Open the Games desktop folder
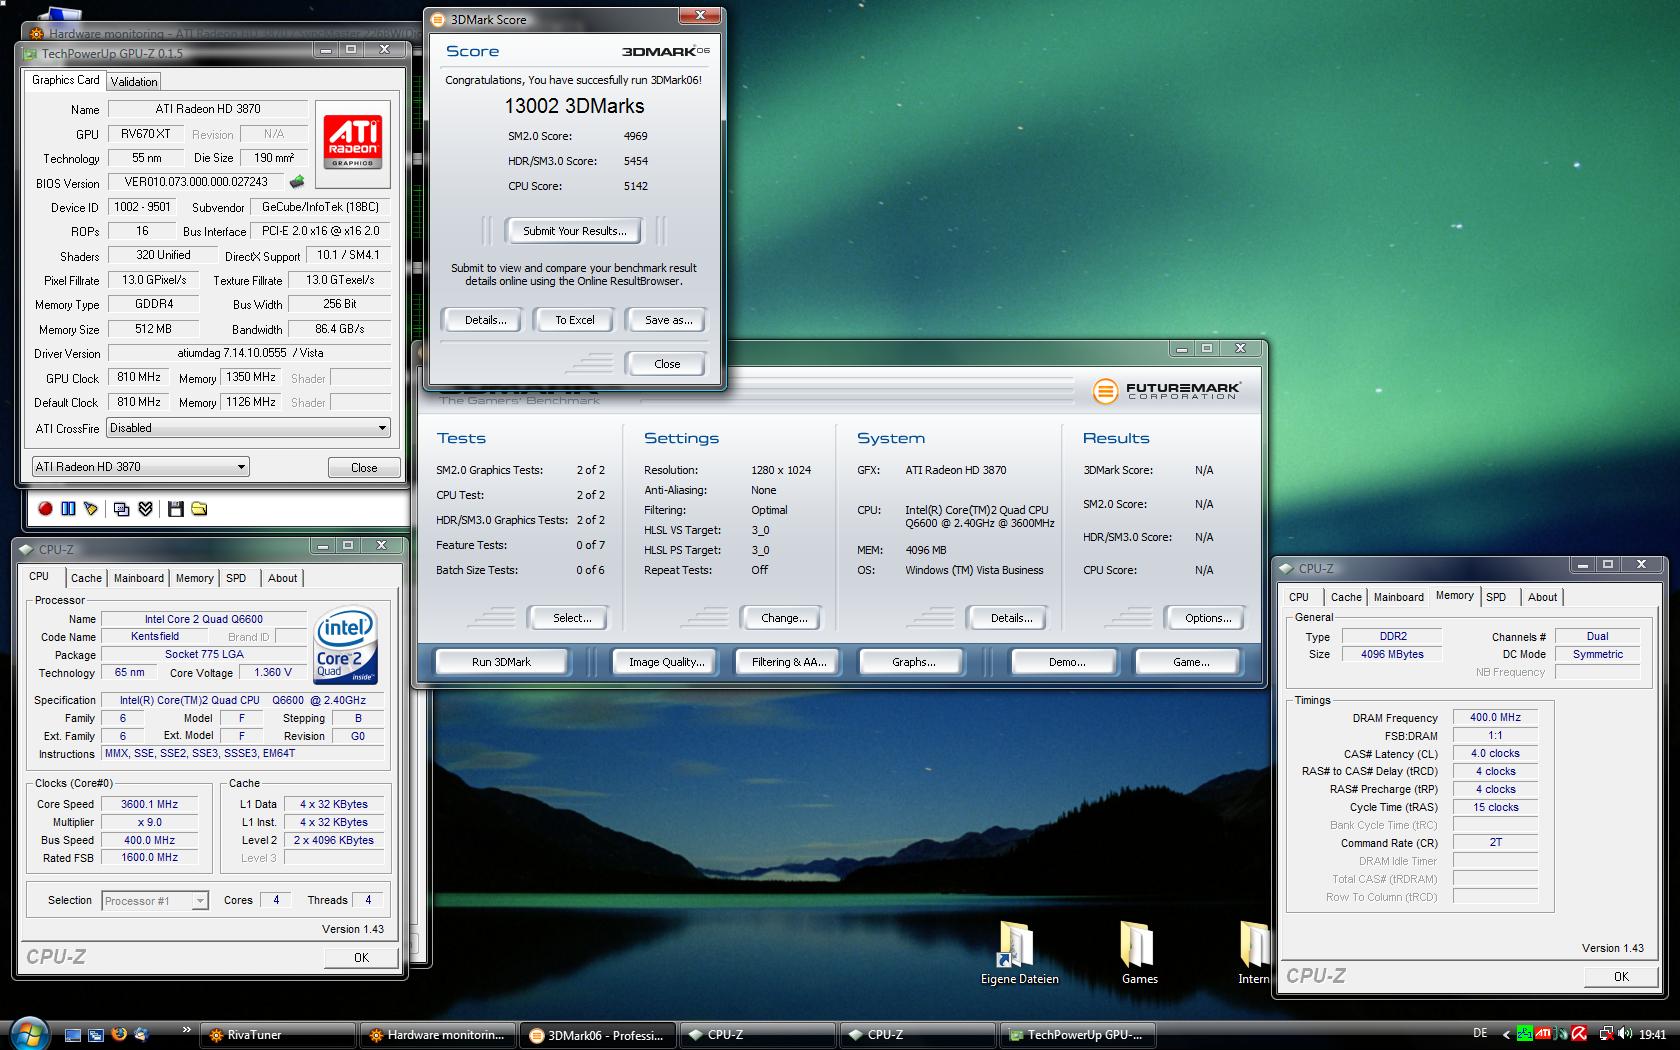 click(1139, 952)
